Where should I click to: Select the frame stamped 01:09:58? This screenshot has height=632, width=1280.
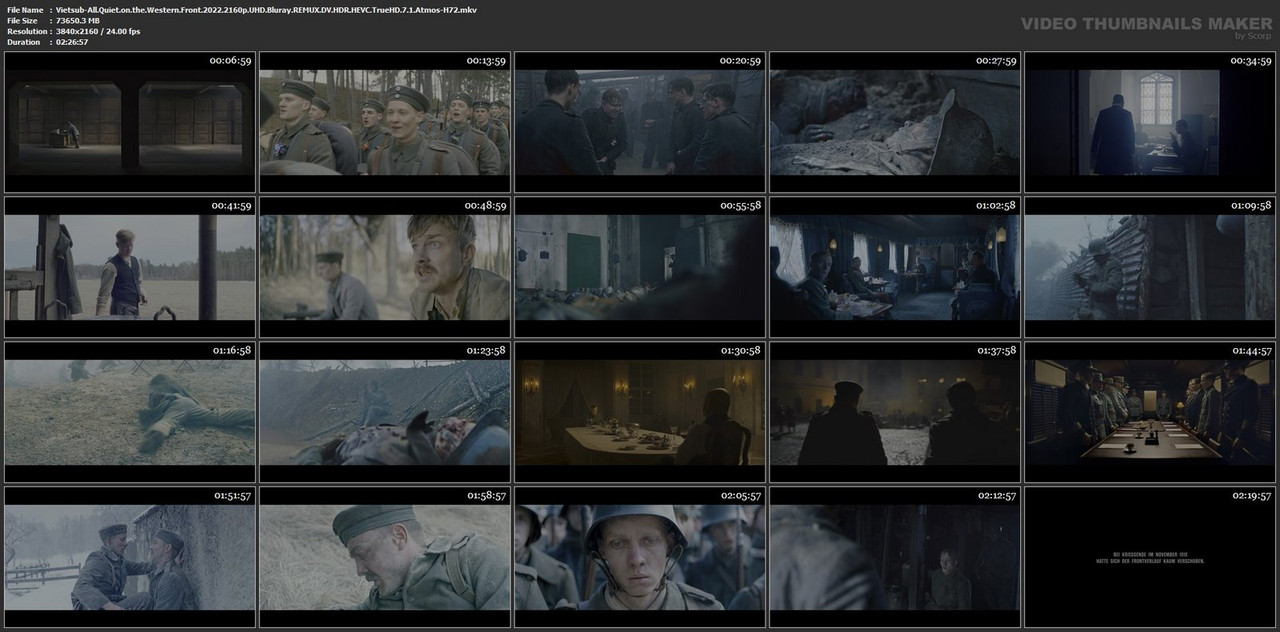1150,267
